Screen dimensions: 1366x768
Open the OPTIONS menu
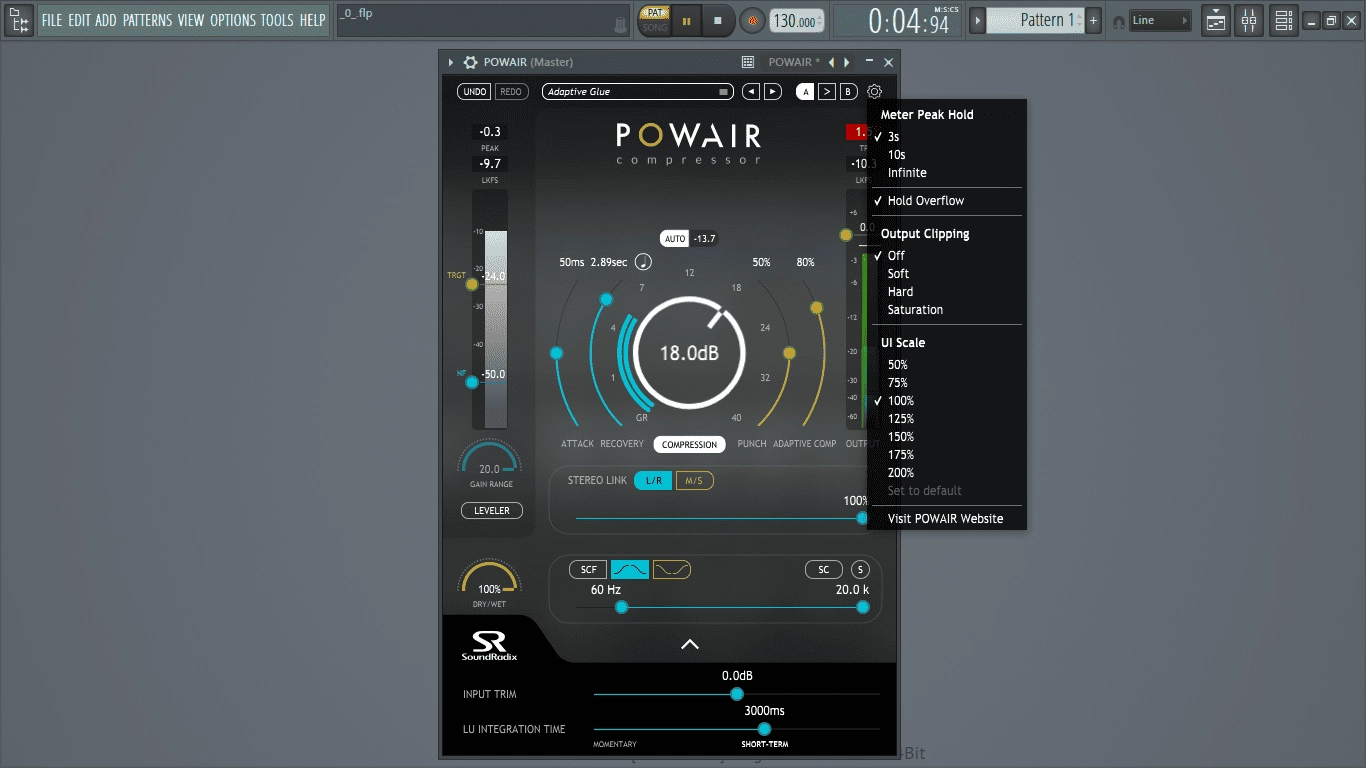point(233,20)
